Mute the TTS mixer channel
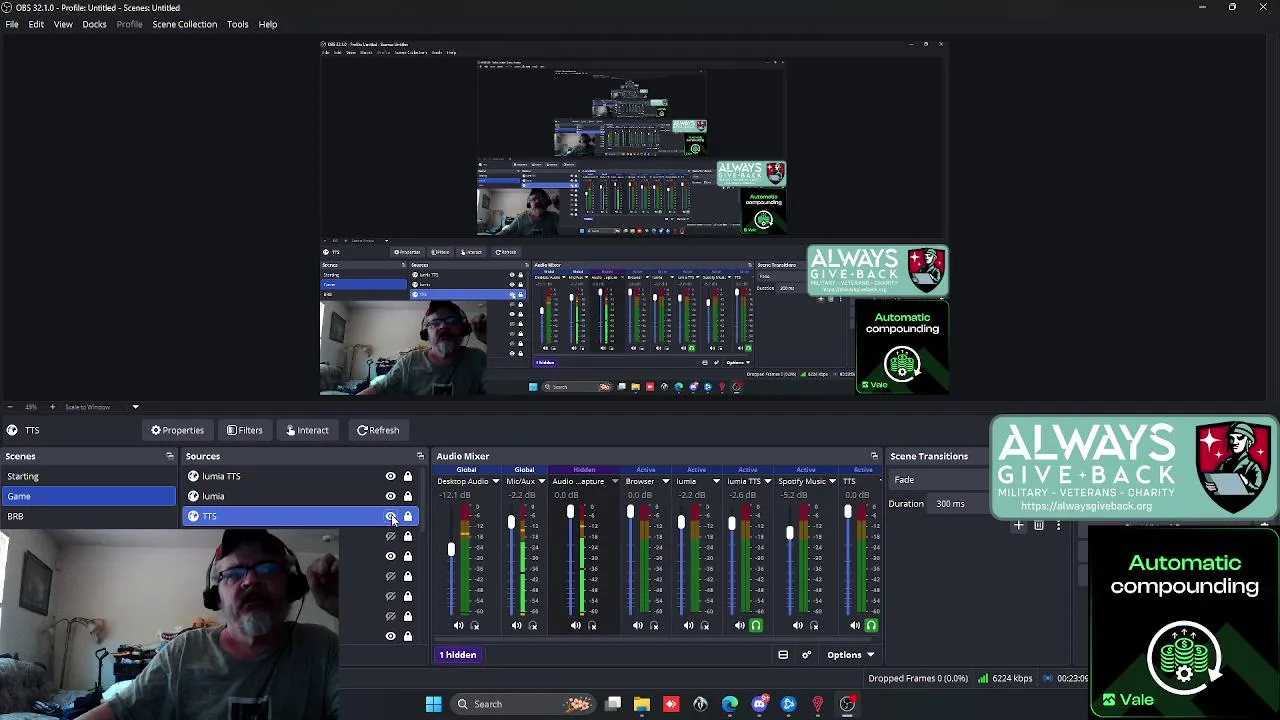Viewport: 1280px width, 720px height. [855, 626]
